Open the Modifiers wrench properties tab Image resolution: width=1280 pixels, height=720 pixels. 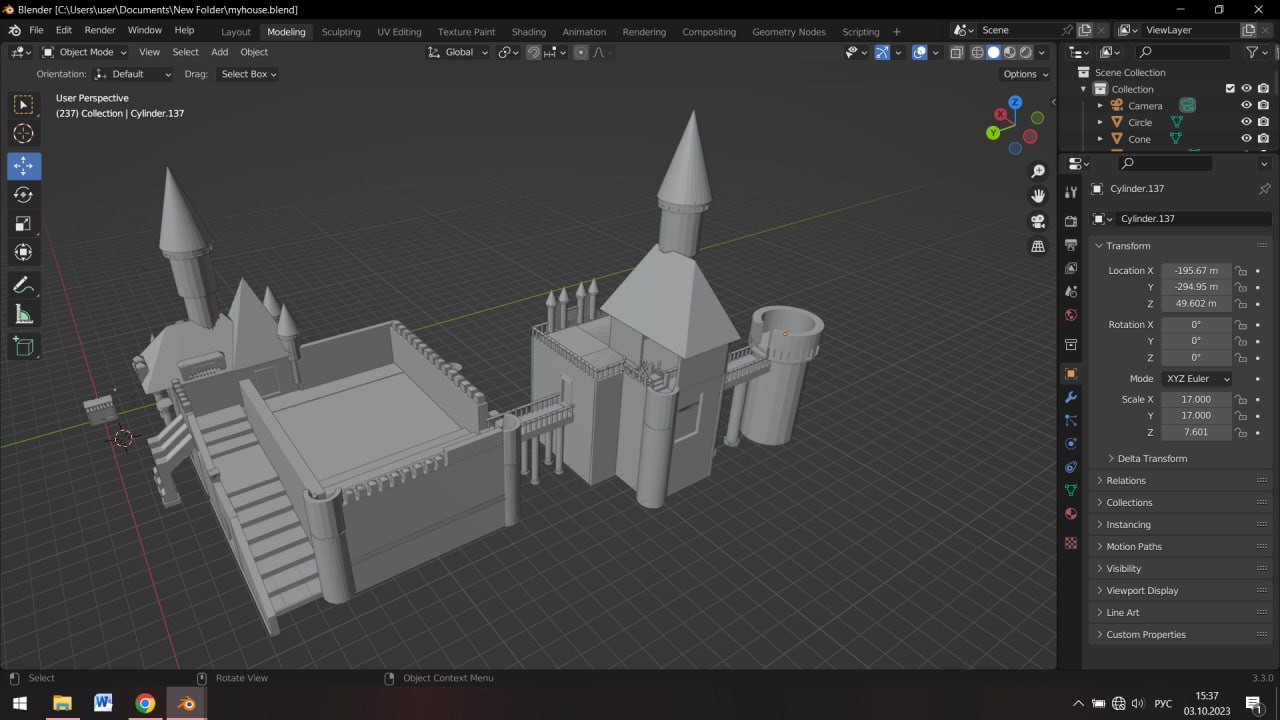[x=1071, y=397]
